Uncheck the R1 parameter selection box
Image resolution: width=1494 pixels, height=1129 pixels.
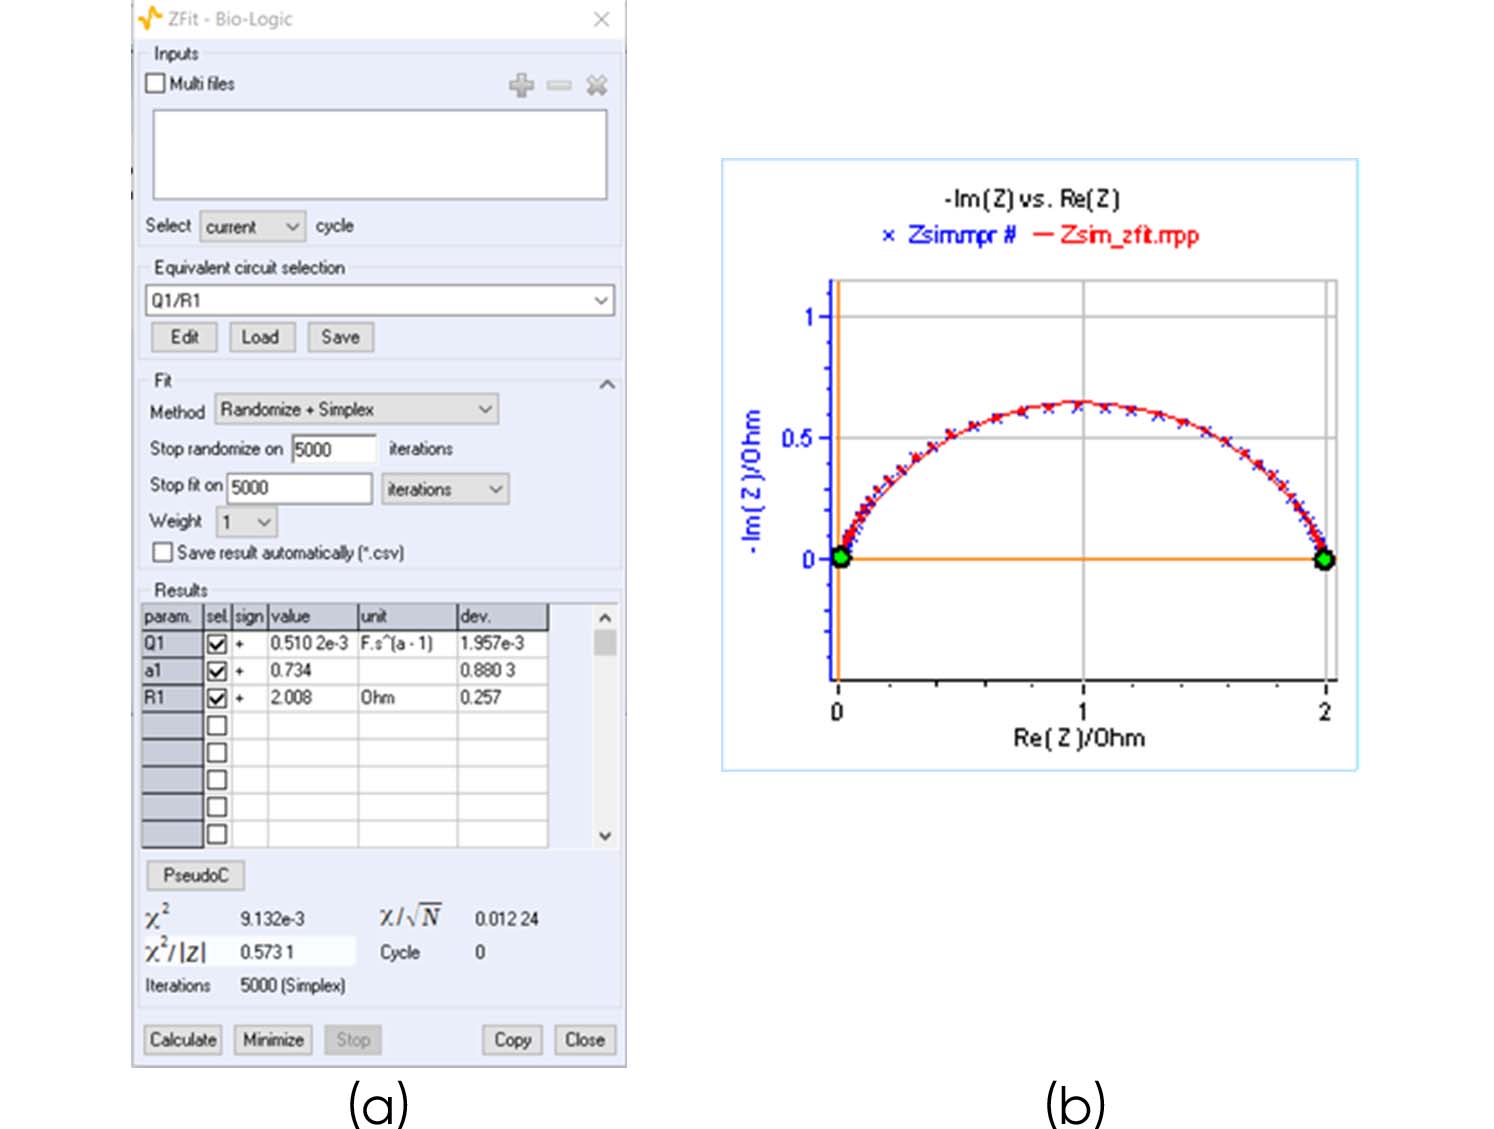pyautogui.click(x=217, y=698)
